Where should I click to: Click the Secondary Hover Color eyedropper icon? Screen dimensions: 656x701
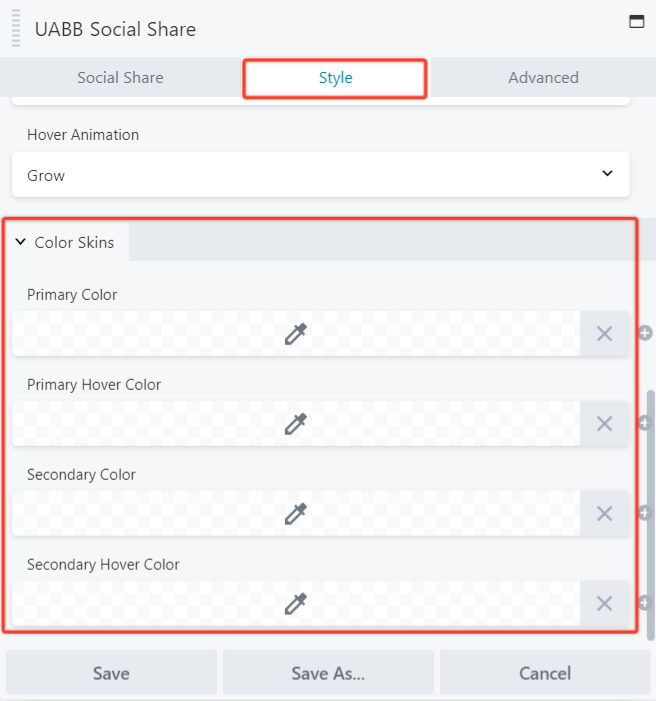click(x=295, y=604)
